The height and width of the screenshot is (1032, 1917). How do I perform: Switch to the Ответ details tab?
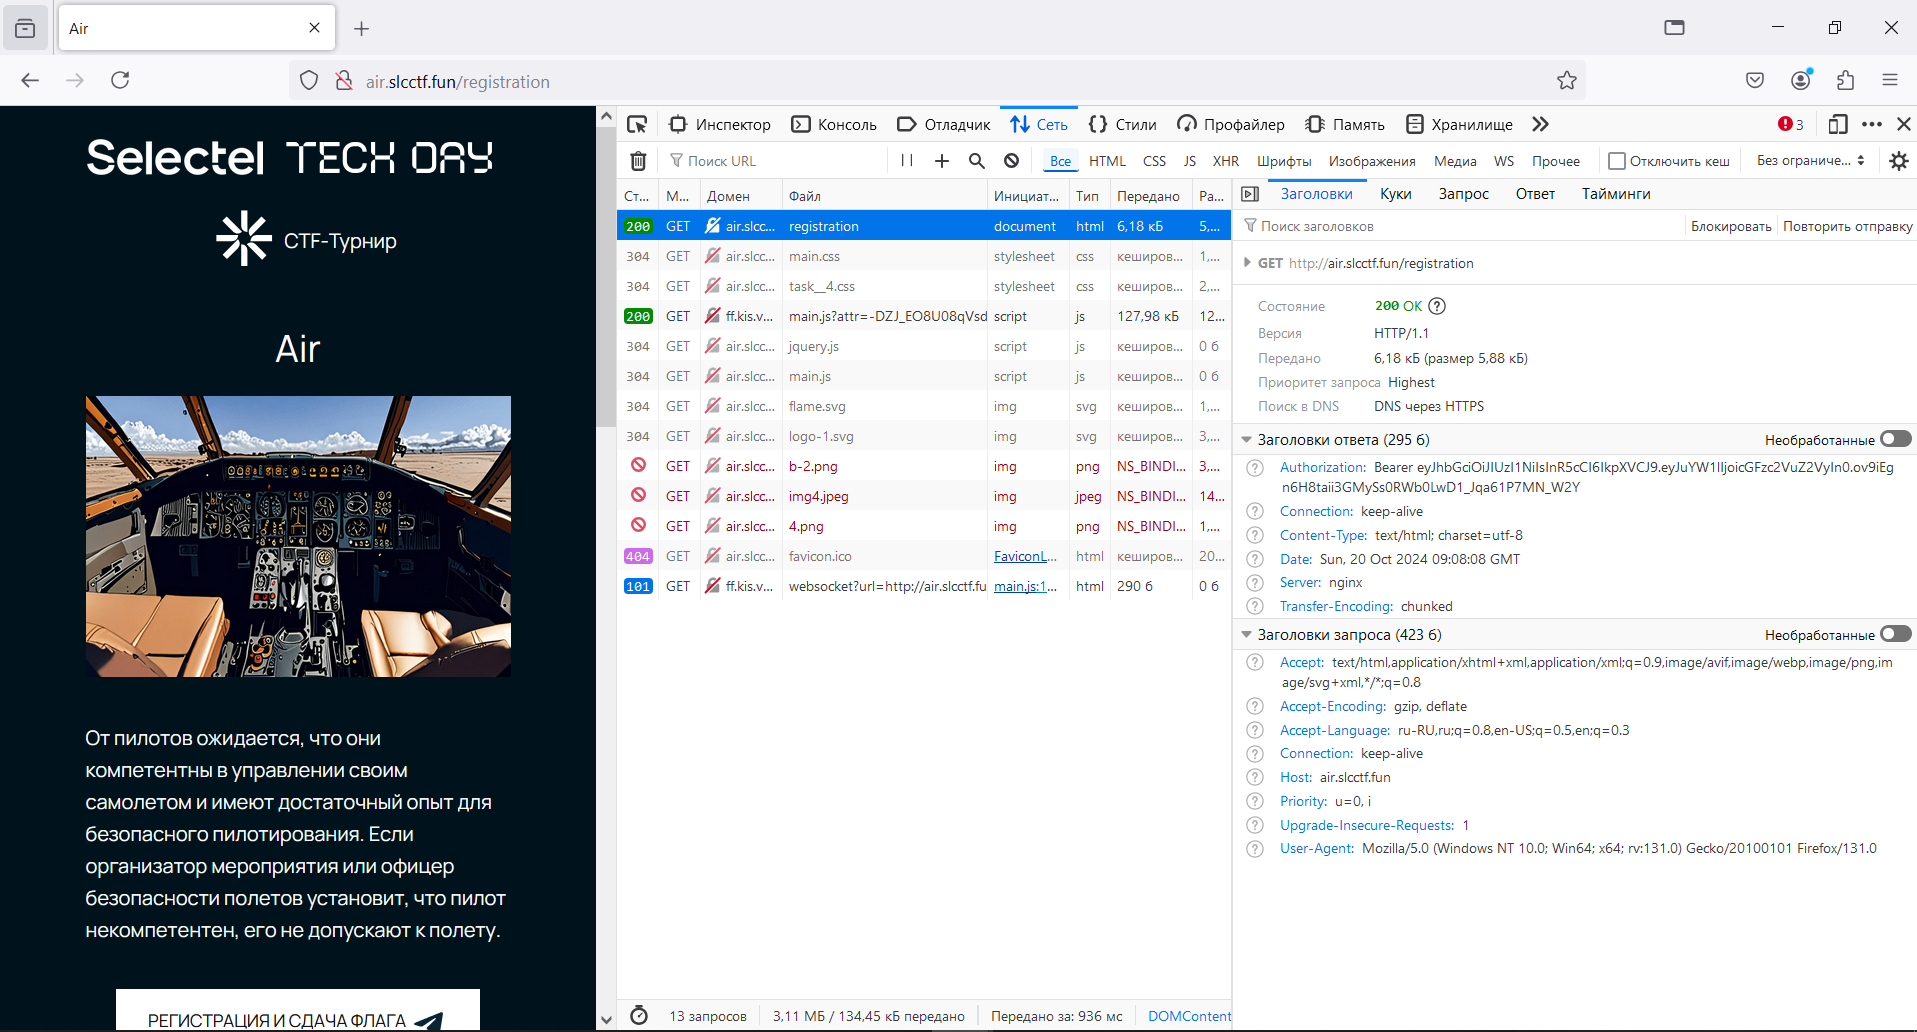[x=1535, y=194]
